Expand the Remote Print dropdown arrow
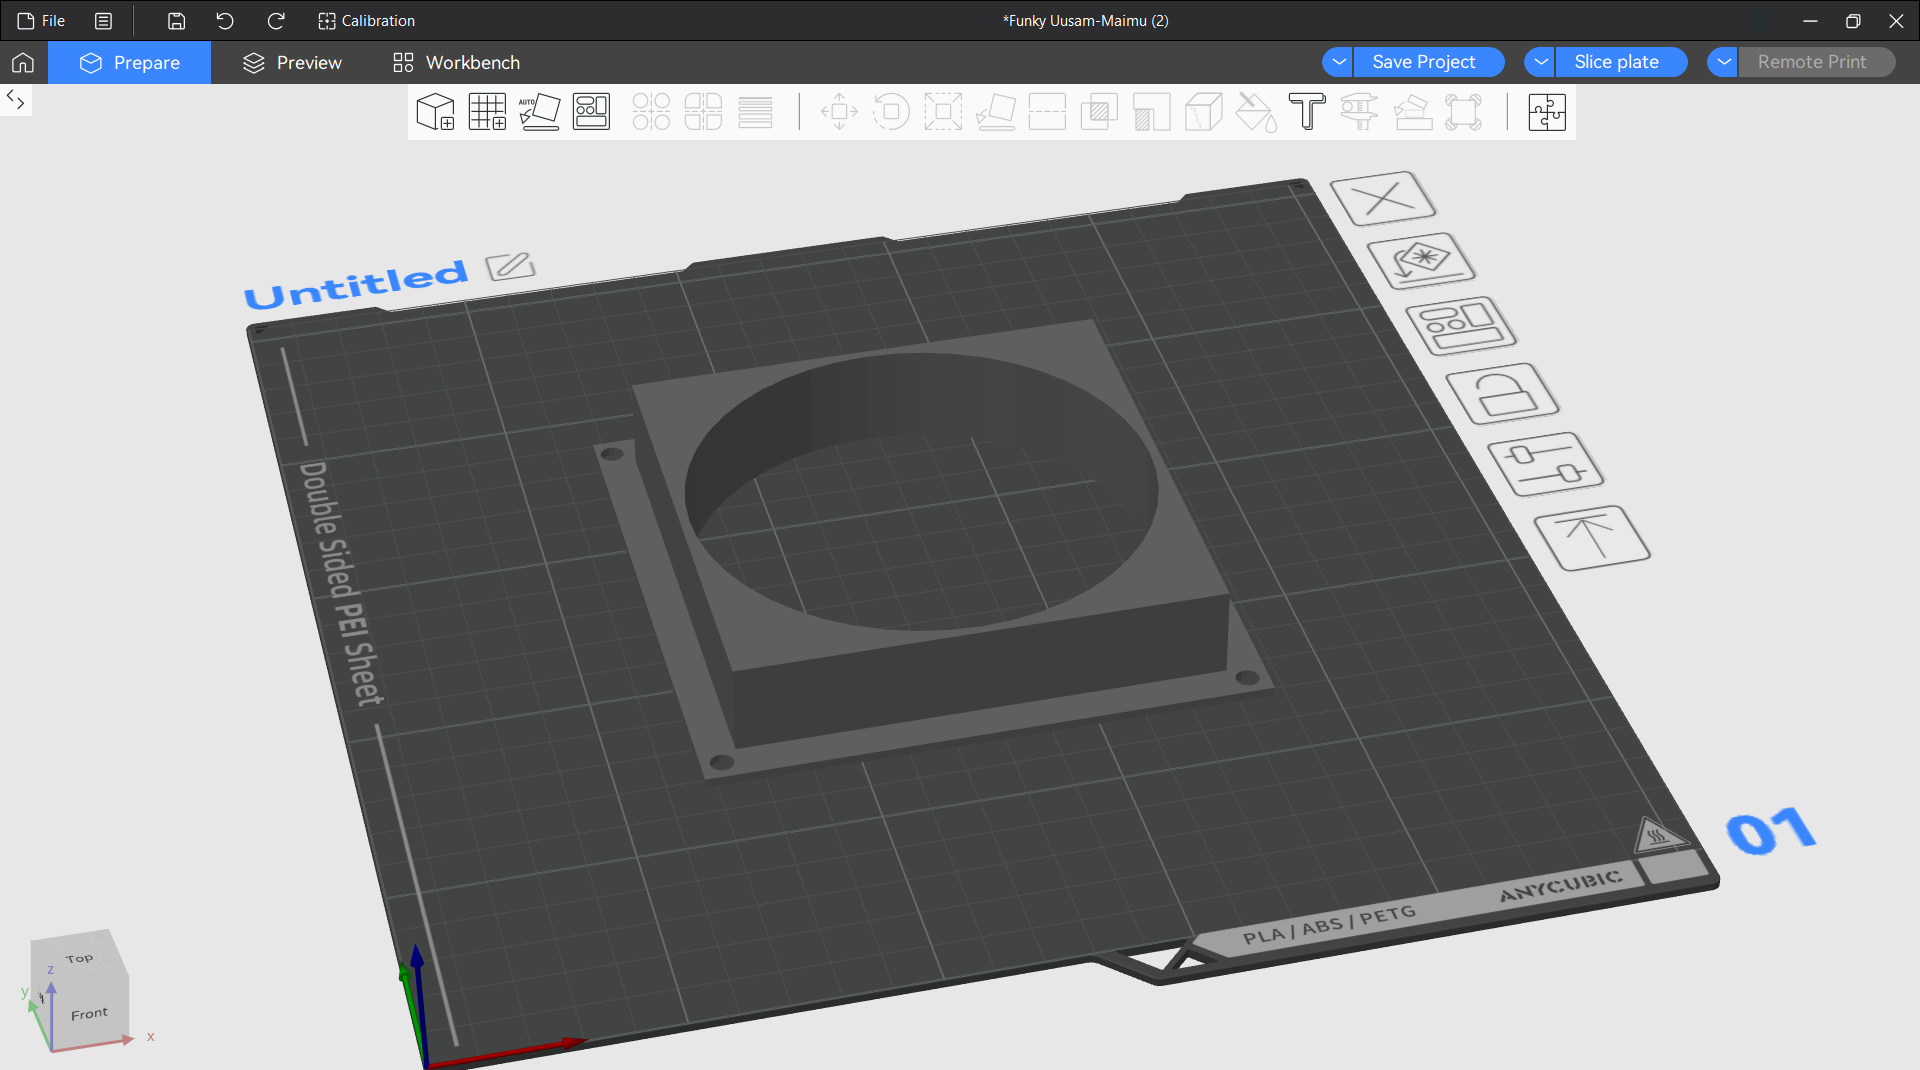This screenshot has width=1920, height=1070. point(1723,62)
